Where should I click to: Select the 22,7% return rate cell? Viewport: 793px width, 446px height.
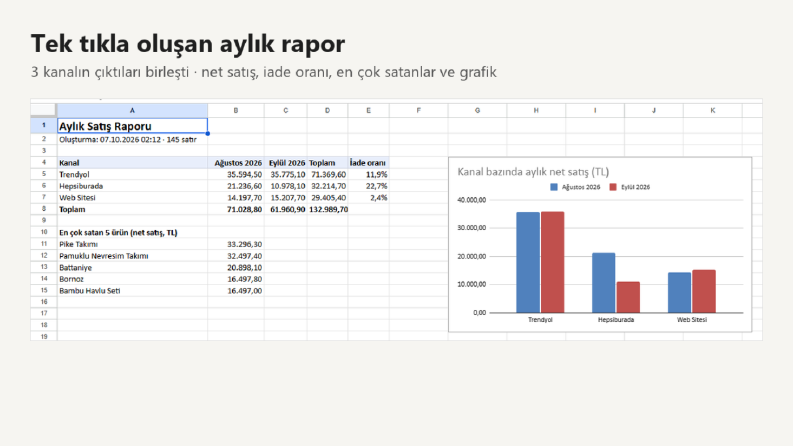click(x=368, y=186)
